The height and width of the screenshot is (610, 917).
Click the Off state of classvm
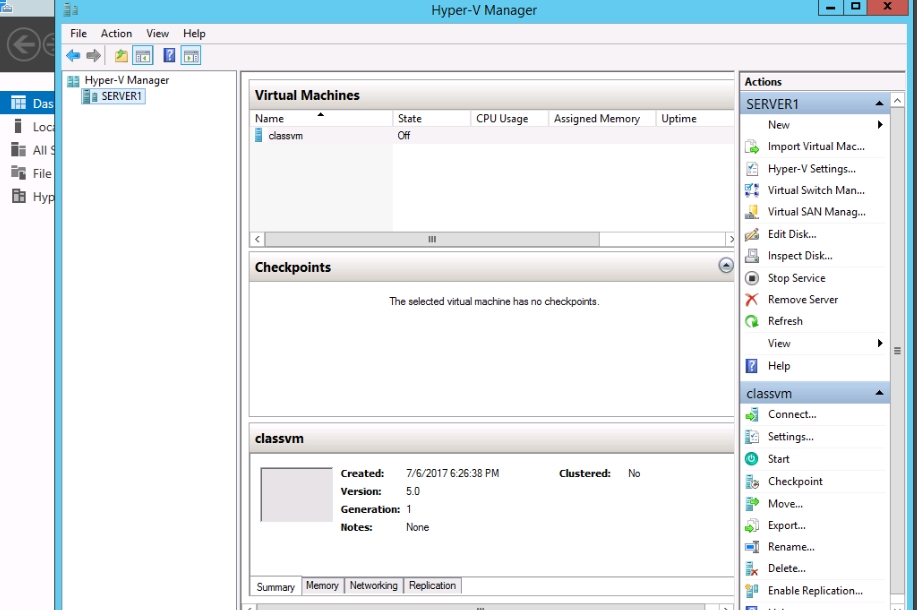(x=404, y=136)
